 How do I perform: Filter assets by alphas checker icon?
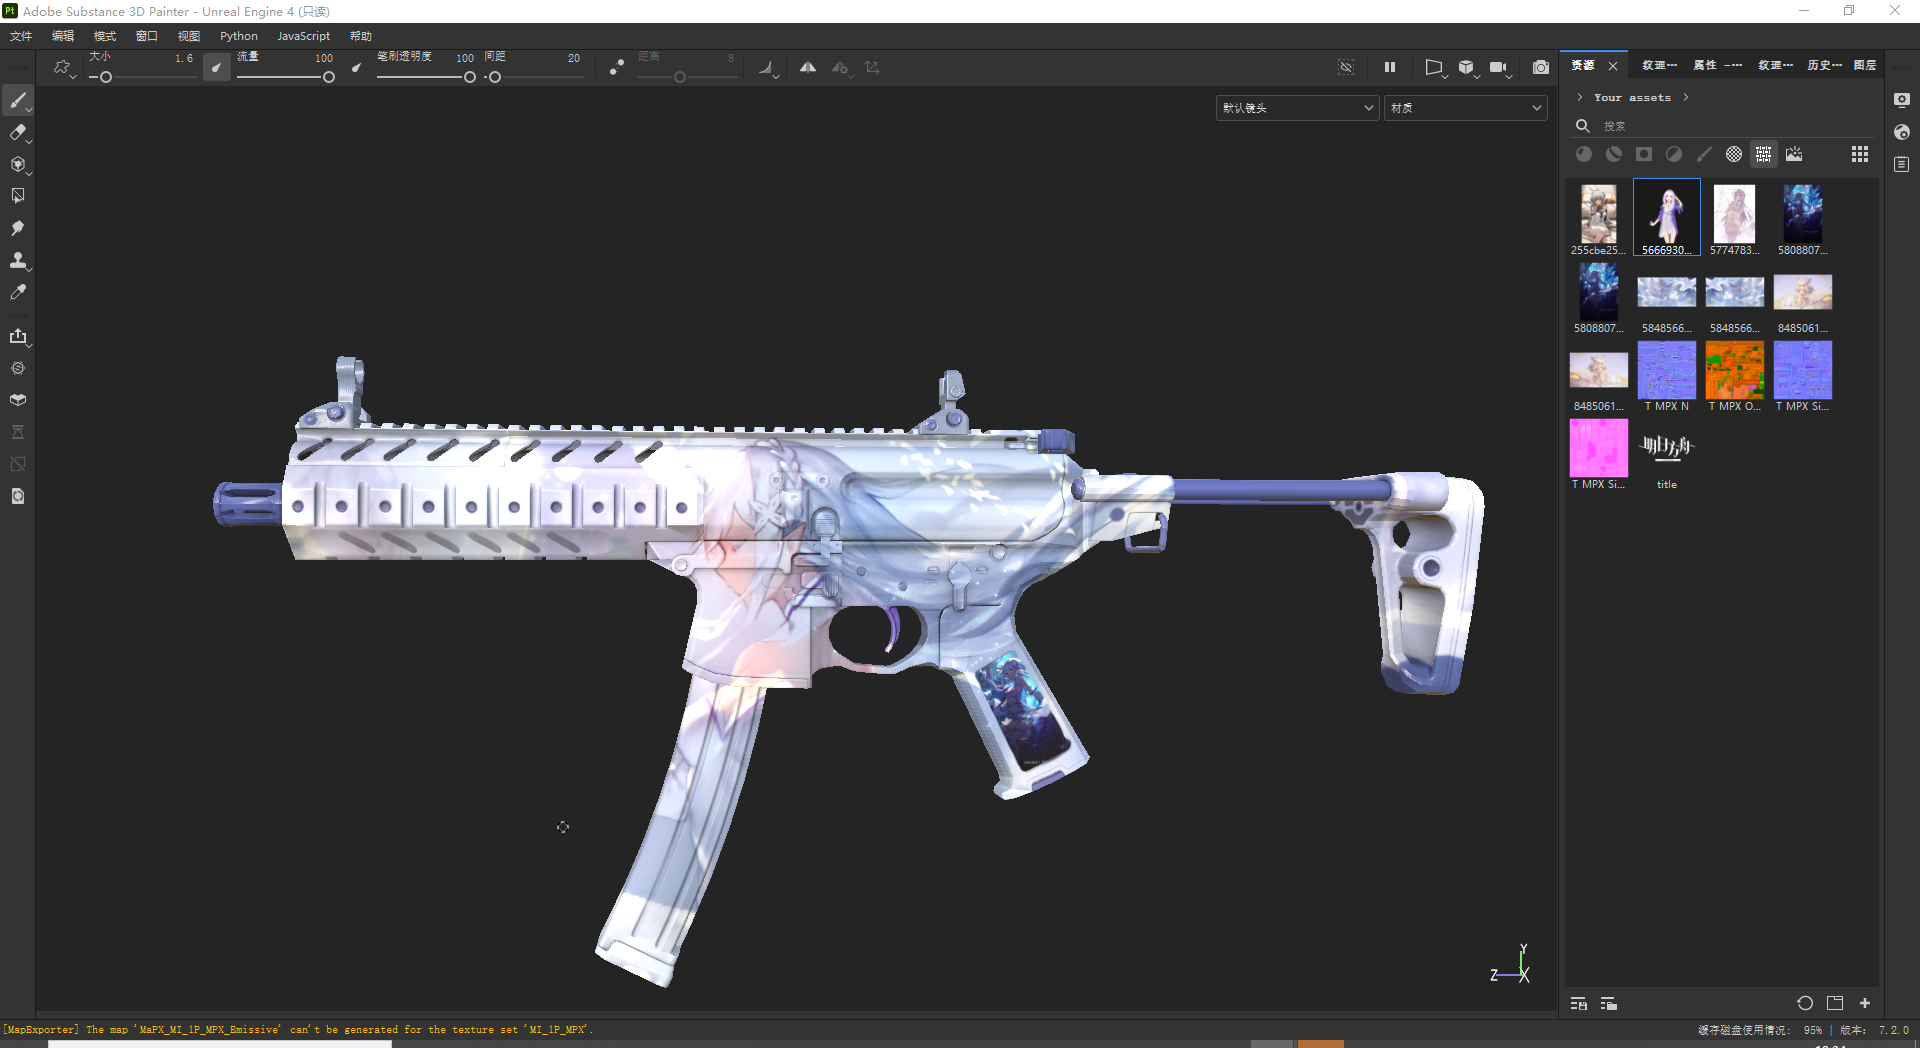click(1734, 154)
